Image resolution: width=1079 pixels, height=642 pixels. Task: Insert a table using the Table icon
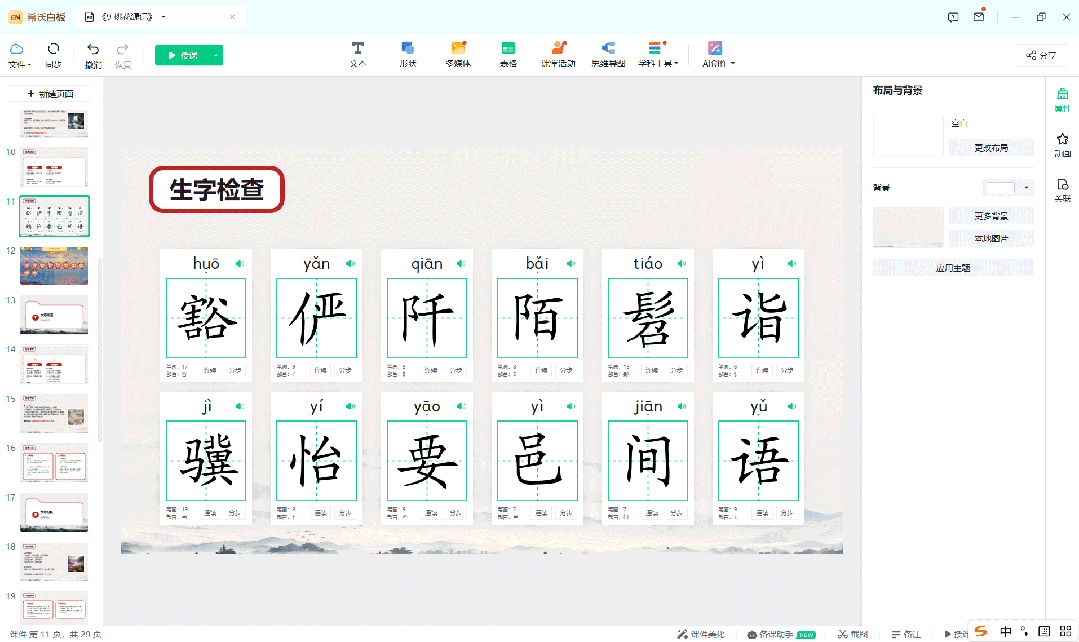508,53
